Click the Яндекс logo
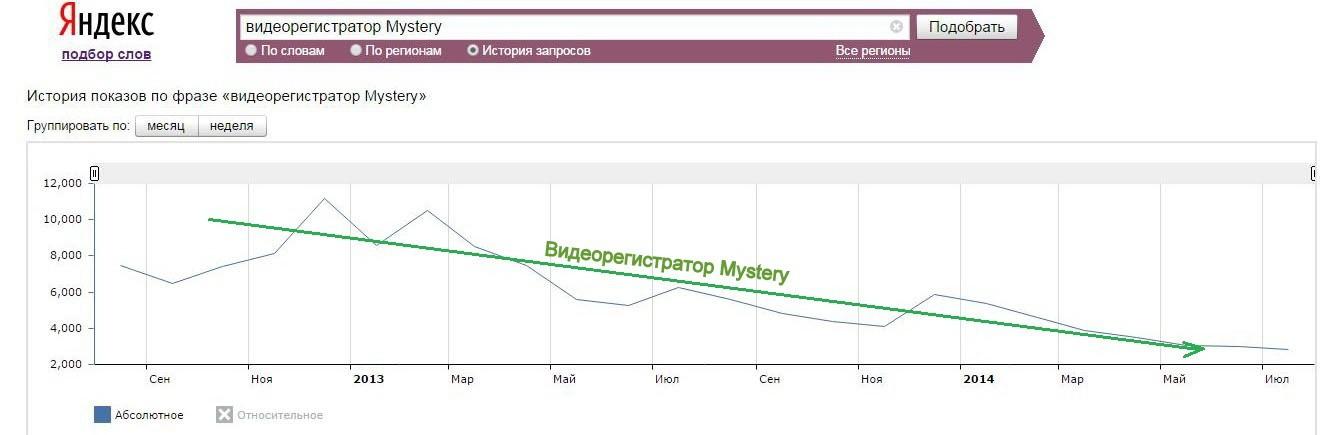Viewport: 1336px width, 435px height. (x=107, y=20)
